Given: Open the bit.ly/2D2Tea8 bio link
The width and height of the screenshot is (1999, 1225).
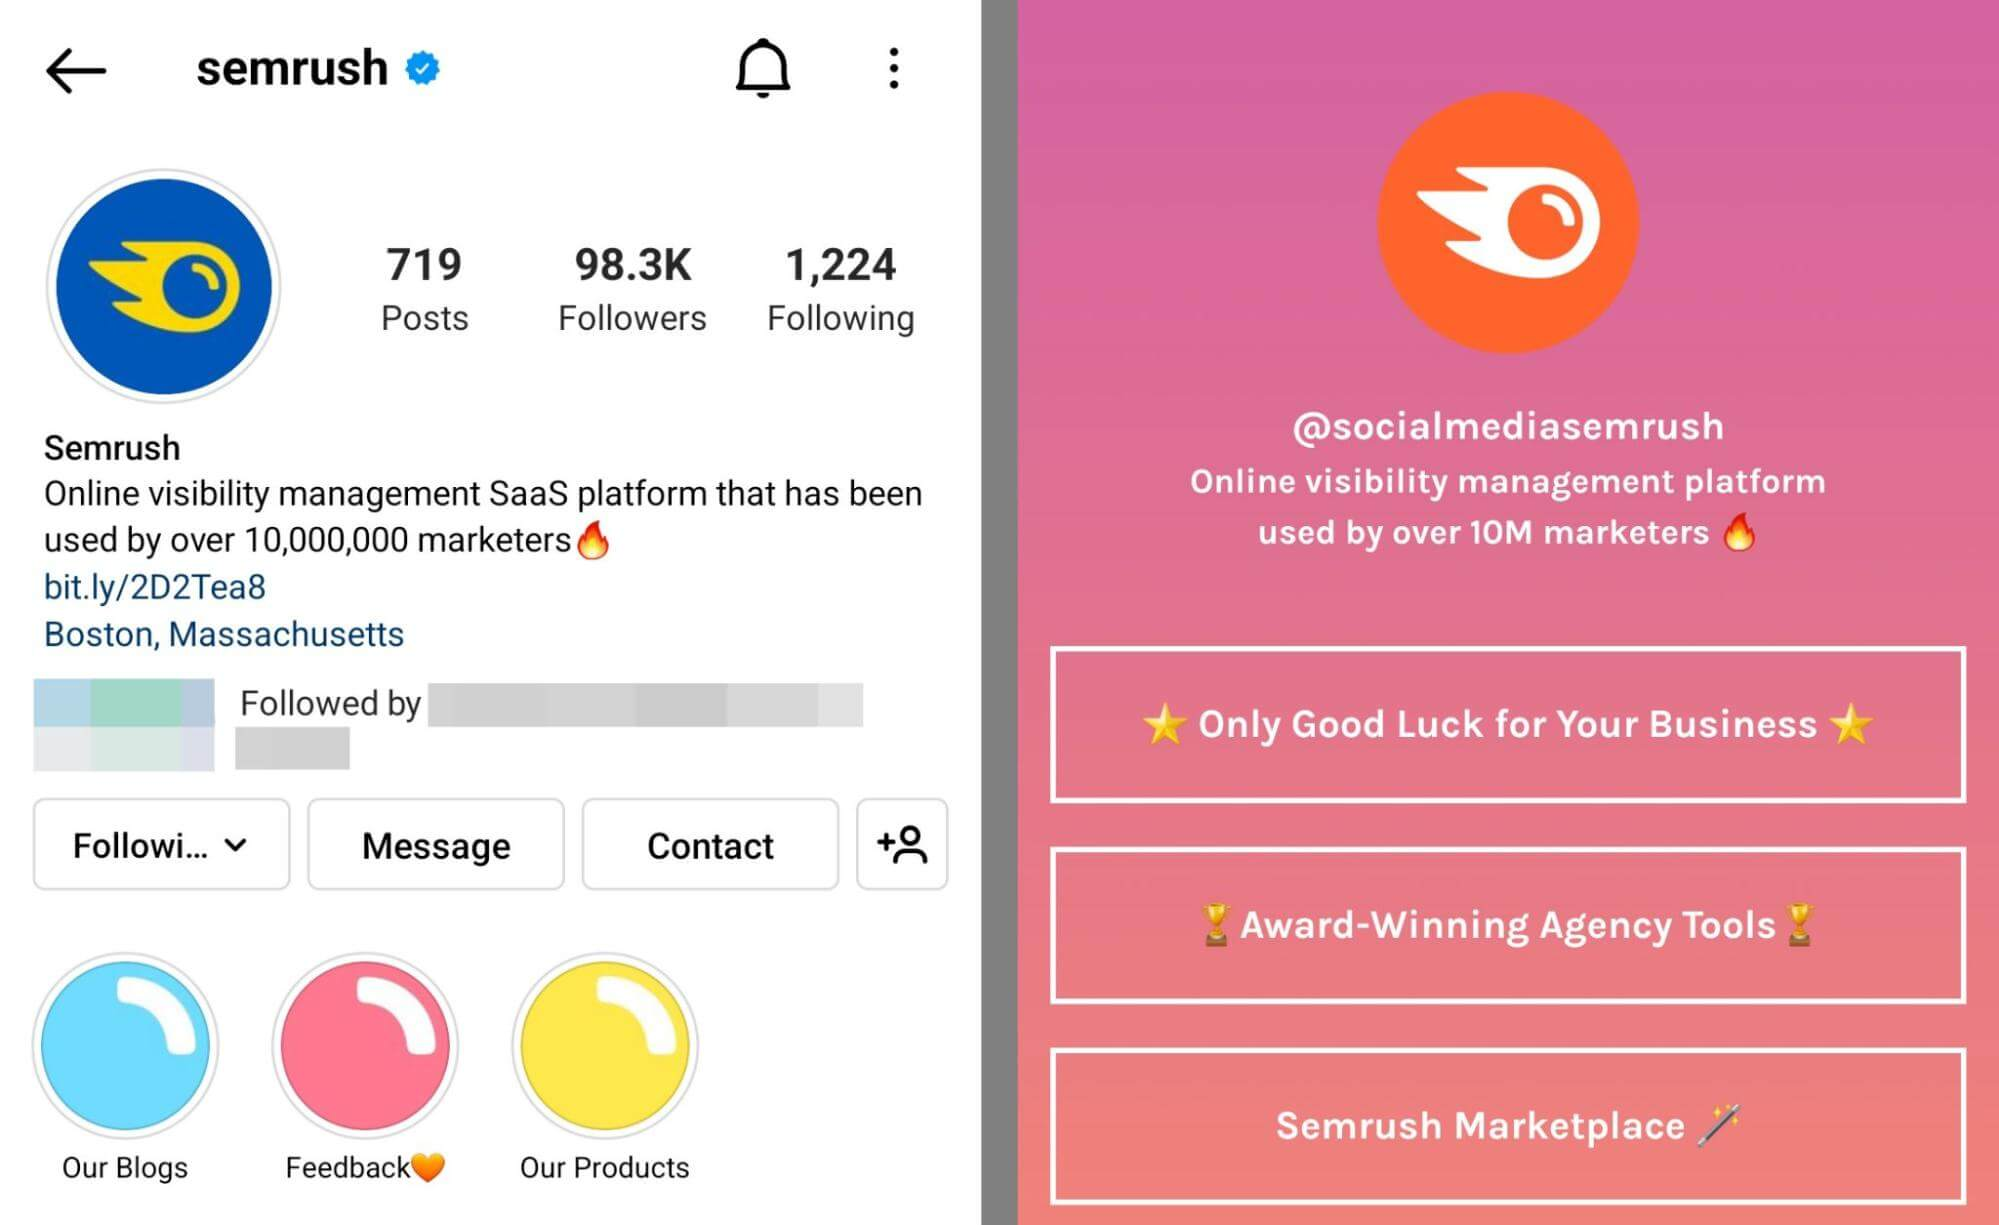Looking at the screenshot, I should [x=155, y=587].
